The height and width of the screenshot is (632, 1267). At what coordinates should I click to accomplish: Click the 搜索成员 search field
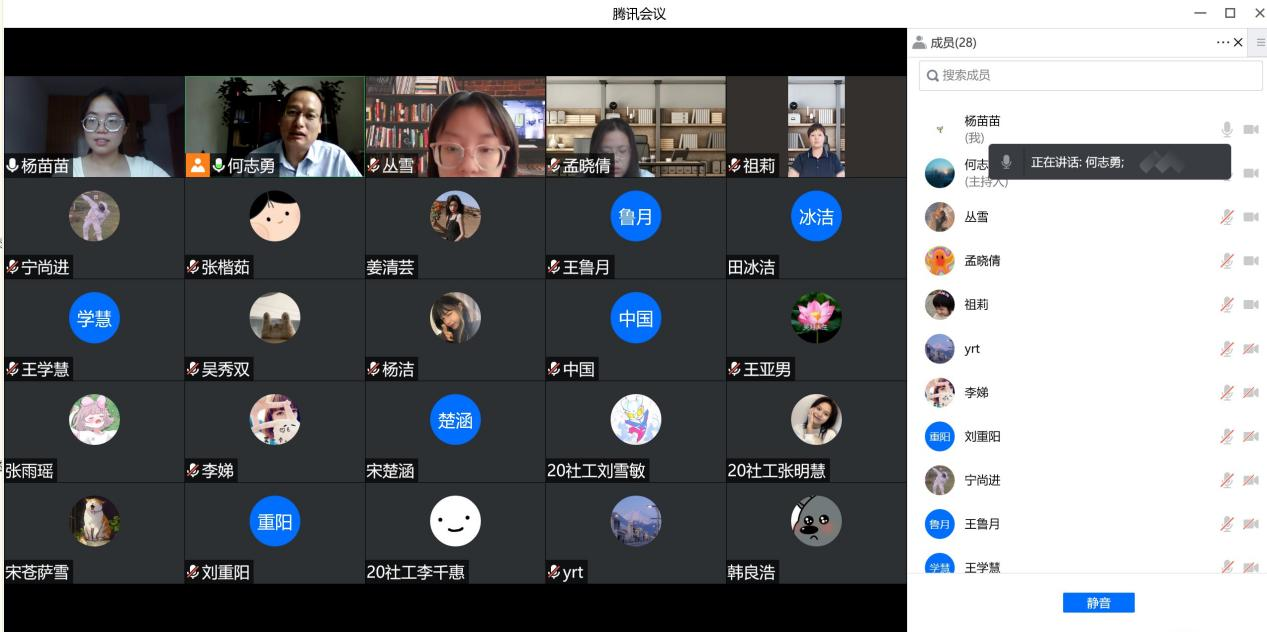coord(1090,75)
